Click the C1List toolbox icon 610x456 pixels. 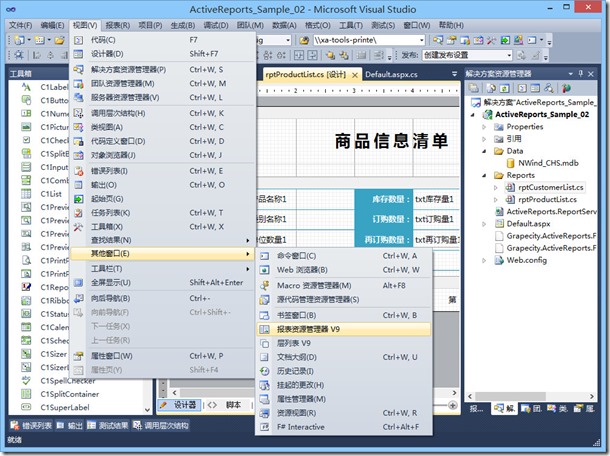click(26, 194)
